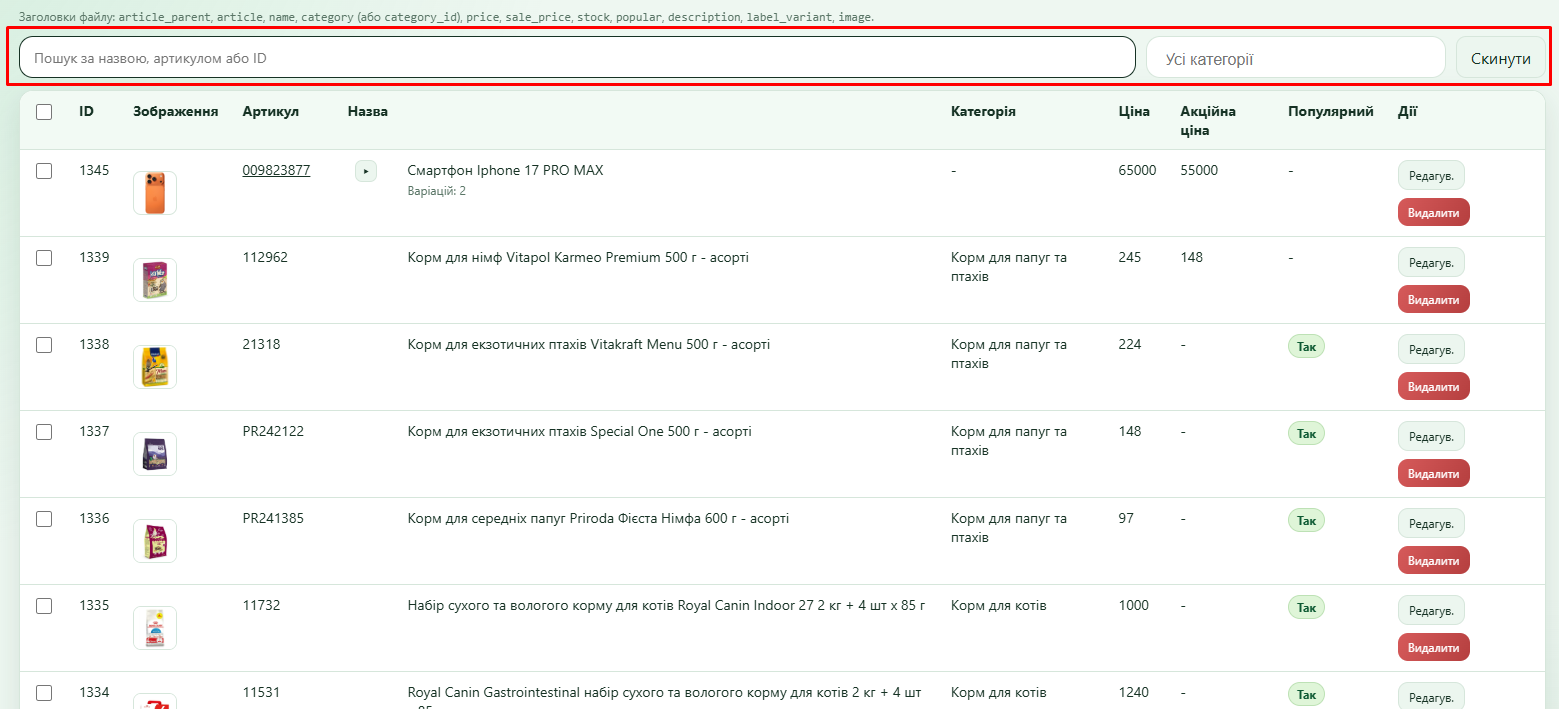
Task: Check the box for product ID 1337
Action: tap(44, 432)
